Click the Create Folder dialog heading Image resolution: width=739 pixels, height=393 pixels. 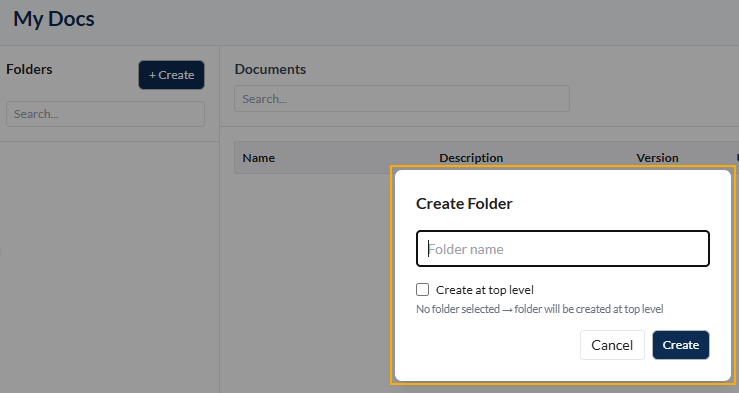coord(464,204)
